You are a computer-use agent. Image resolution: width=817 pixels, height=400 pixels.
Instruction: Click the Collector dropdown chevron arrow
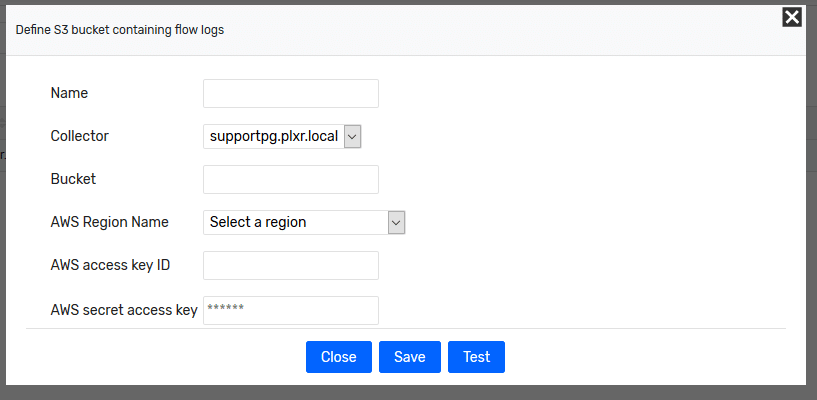coord(352,136)
